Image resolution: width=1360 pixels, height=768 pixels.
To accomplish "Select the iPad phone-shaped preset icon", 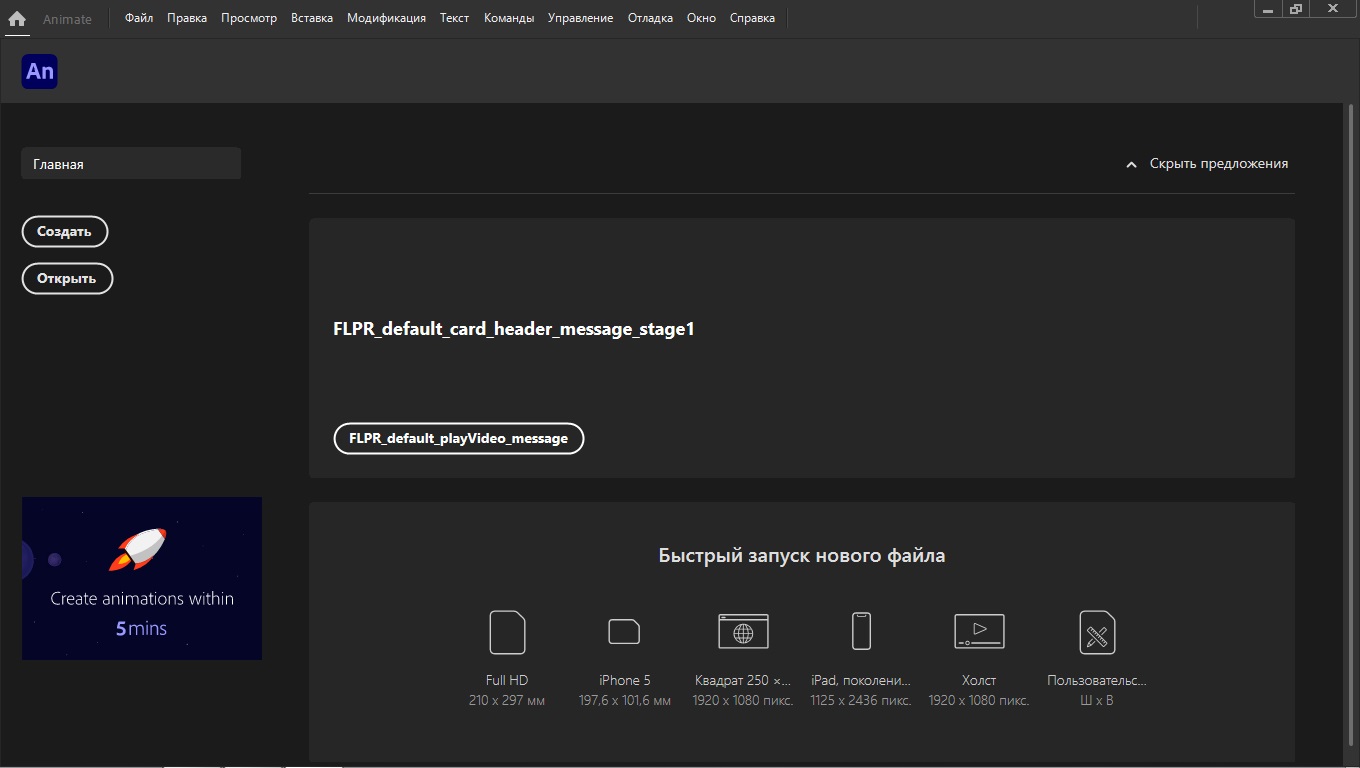I will point(861,632).
